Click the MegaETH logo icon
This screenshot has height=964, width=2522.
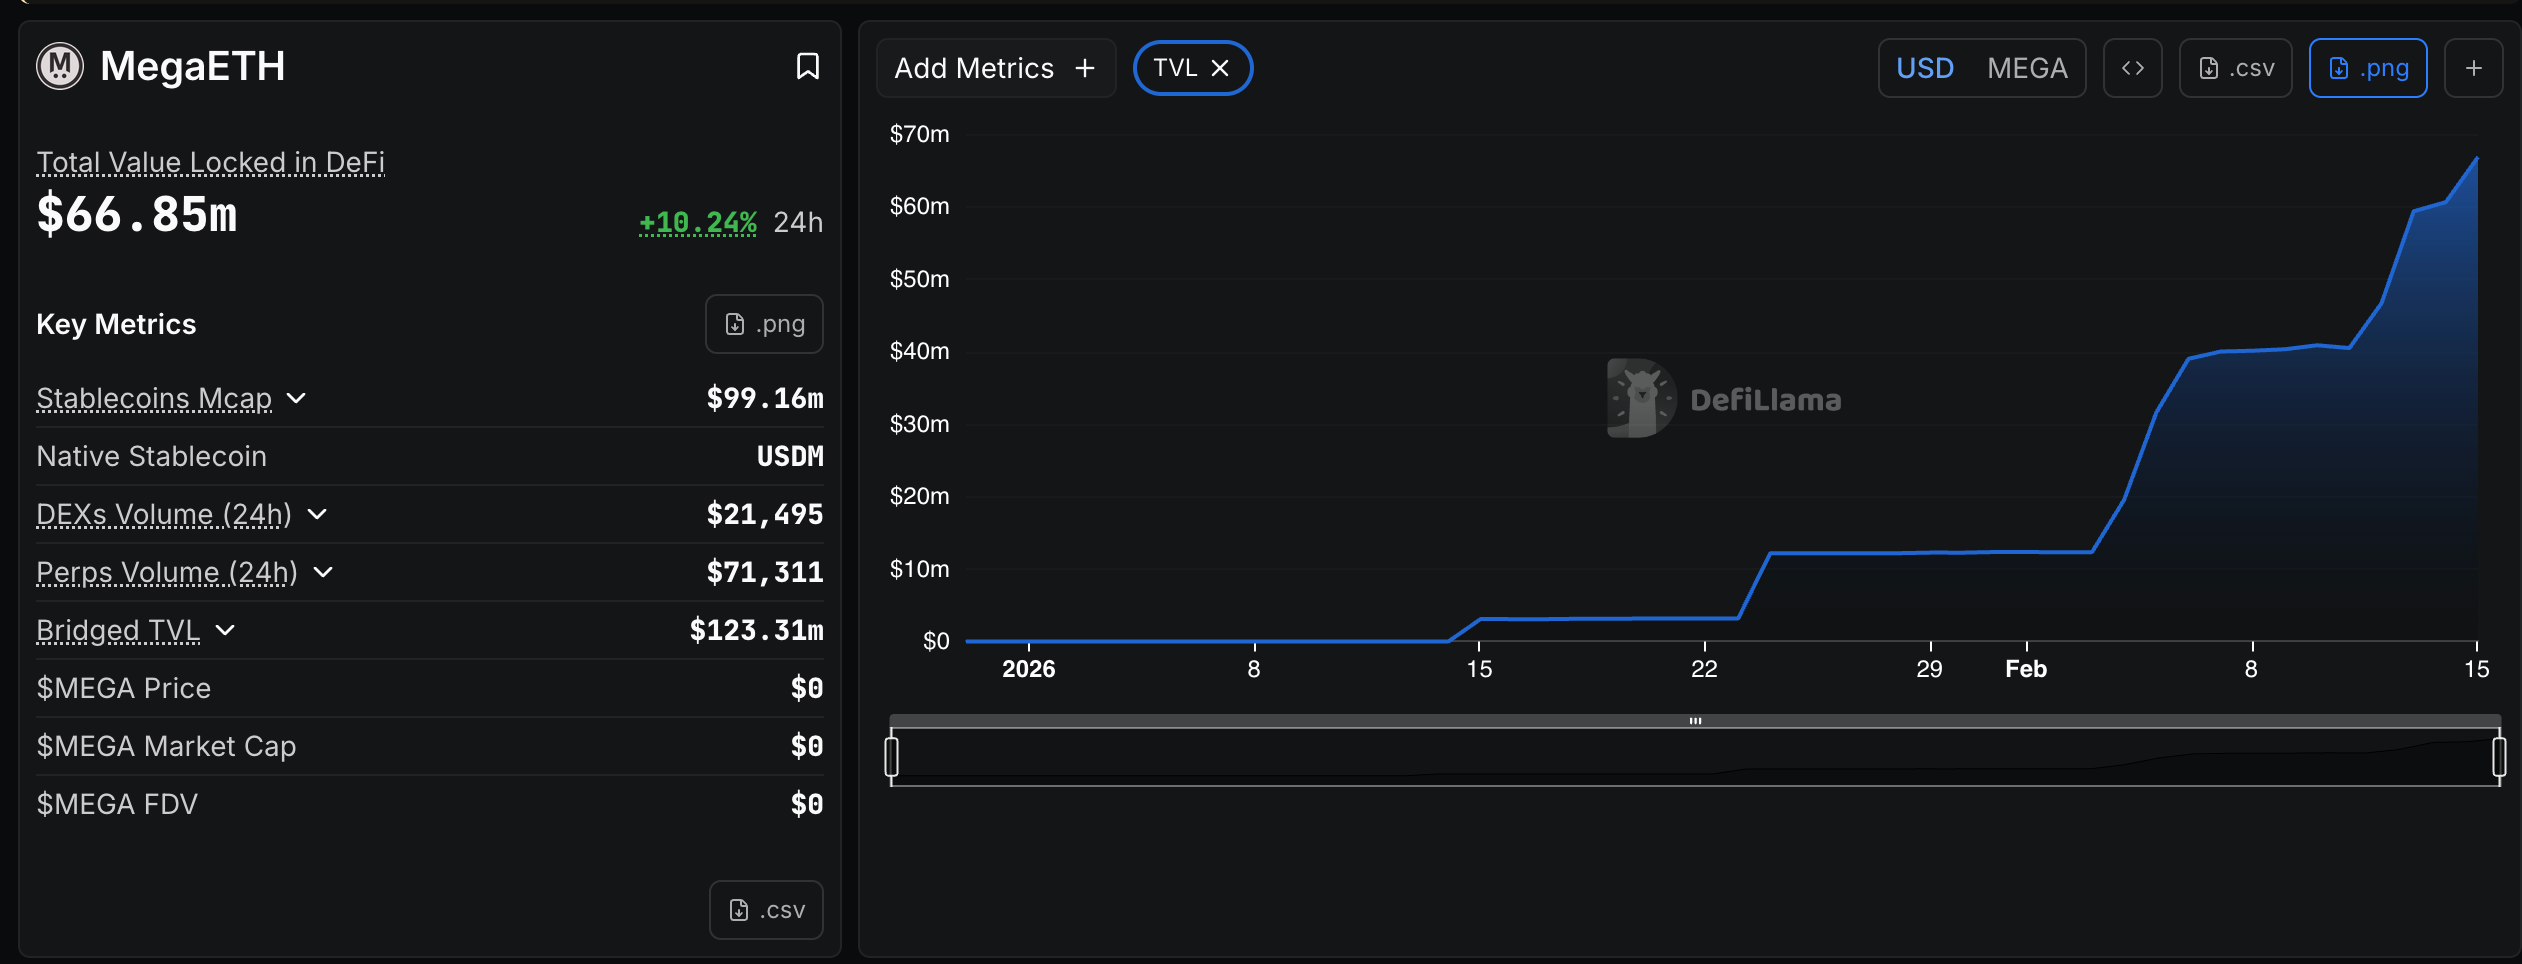click(60, 66)
